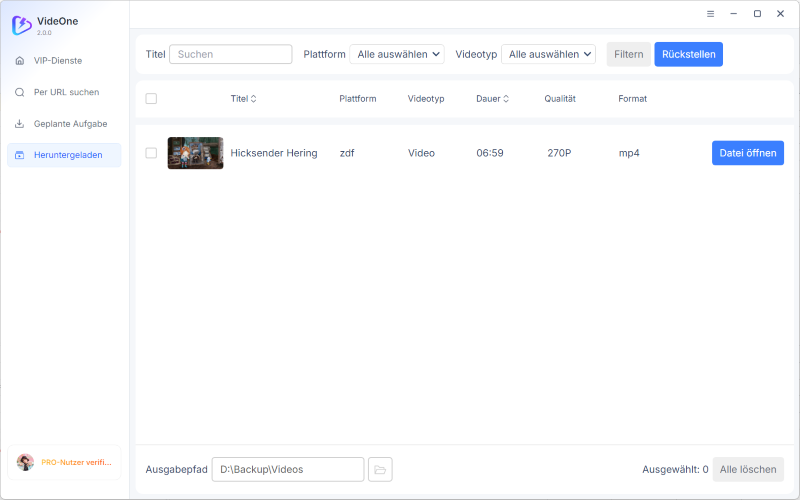This screenshot has height=500, width=800.
Task: Click the format value mp4
Action: [x=629, y=153]
